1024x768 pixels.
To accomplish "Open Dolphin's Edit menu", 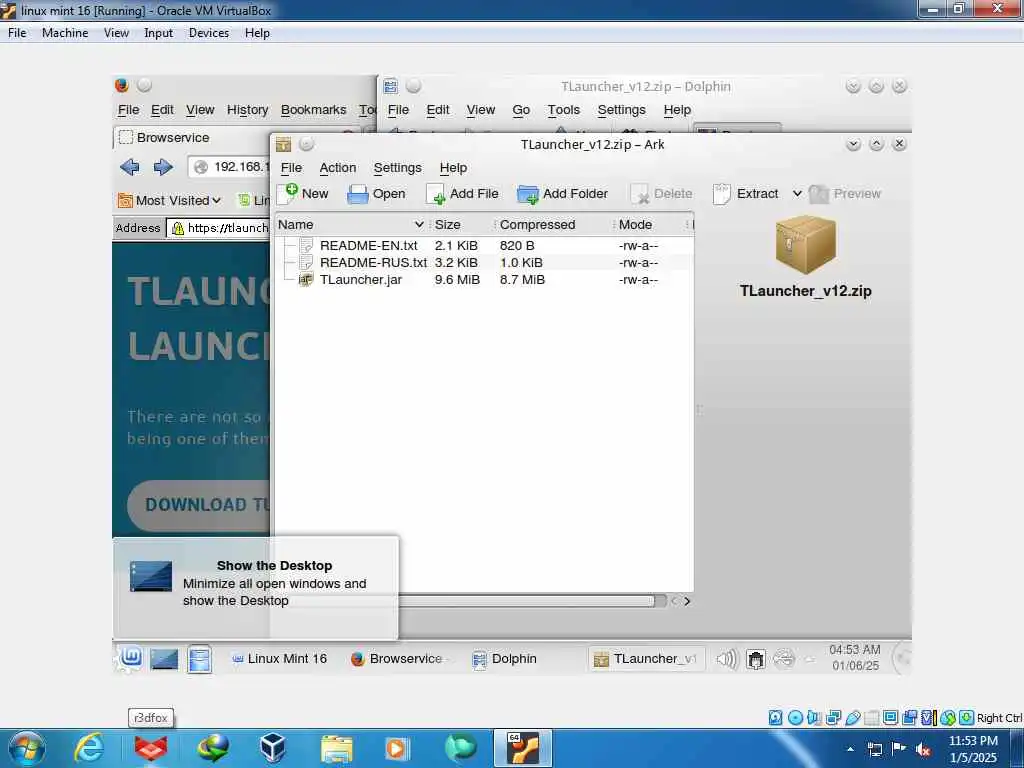I will pyautogui.click(x=438, y=110).
